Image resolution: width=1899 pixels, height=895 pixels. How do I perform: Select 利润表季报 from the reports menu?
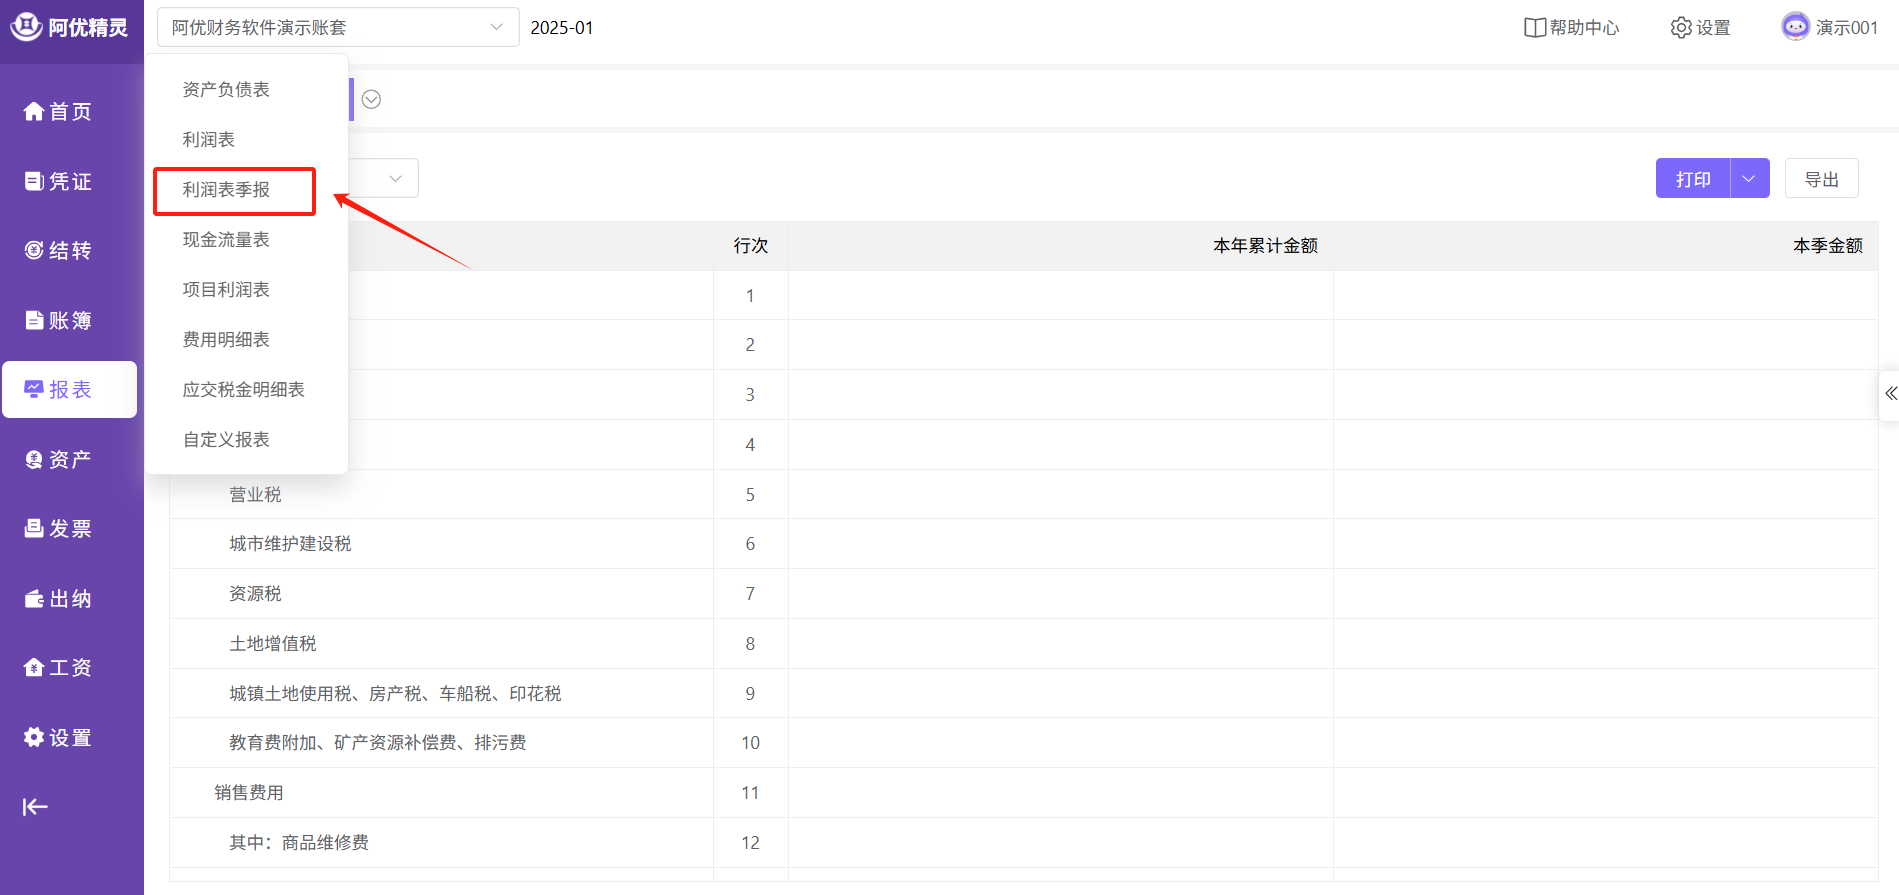tap(226, 190)
